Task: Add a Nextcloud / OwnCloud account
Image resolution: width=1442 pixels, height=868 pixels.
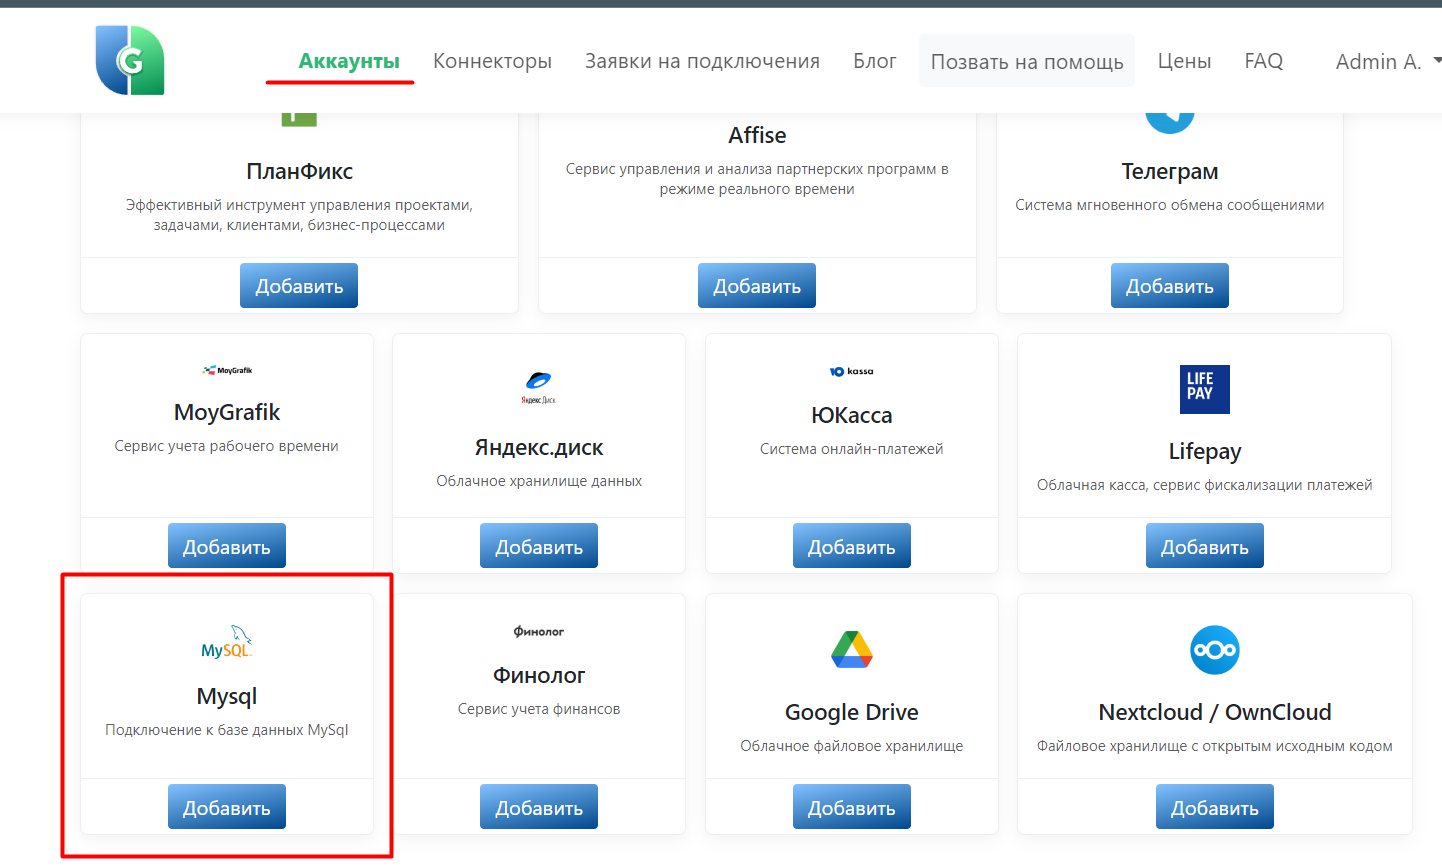Action: [1215, 807]
